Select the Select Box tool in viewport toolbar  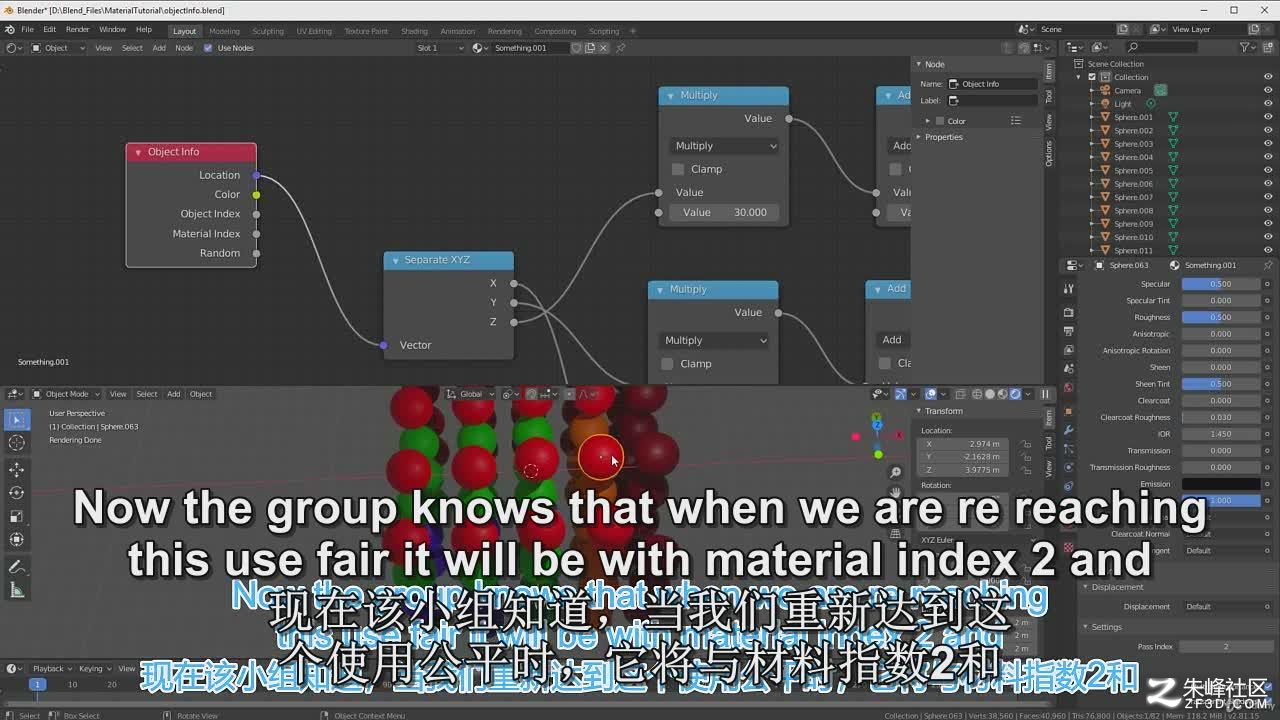pos(17,420)
